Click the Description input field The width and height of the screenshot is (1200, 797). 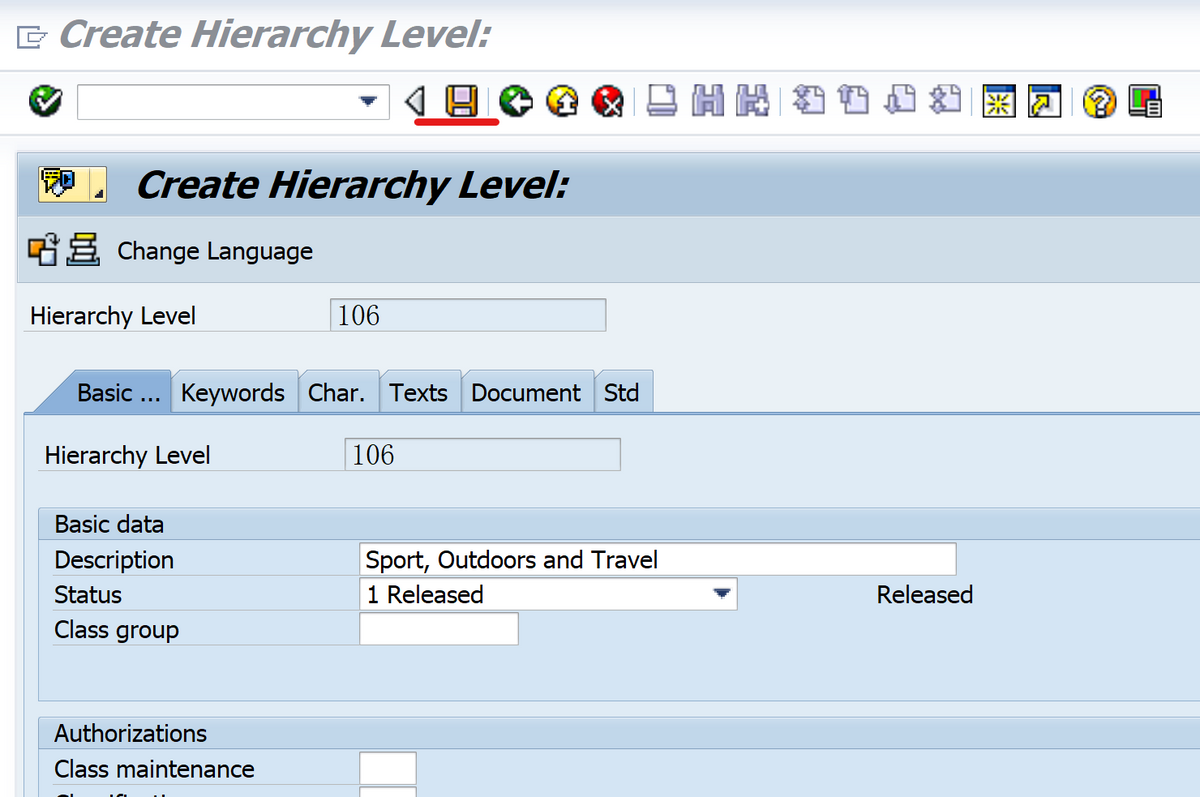657,559
